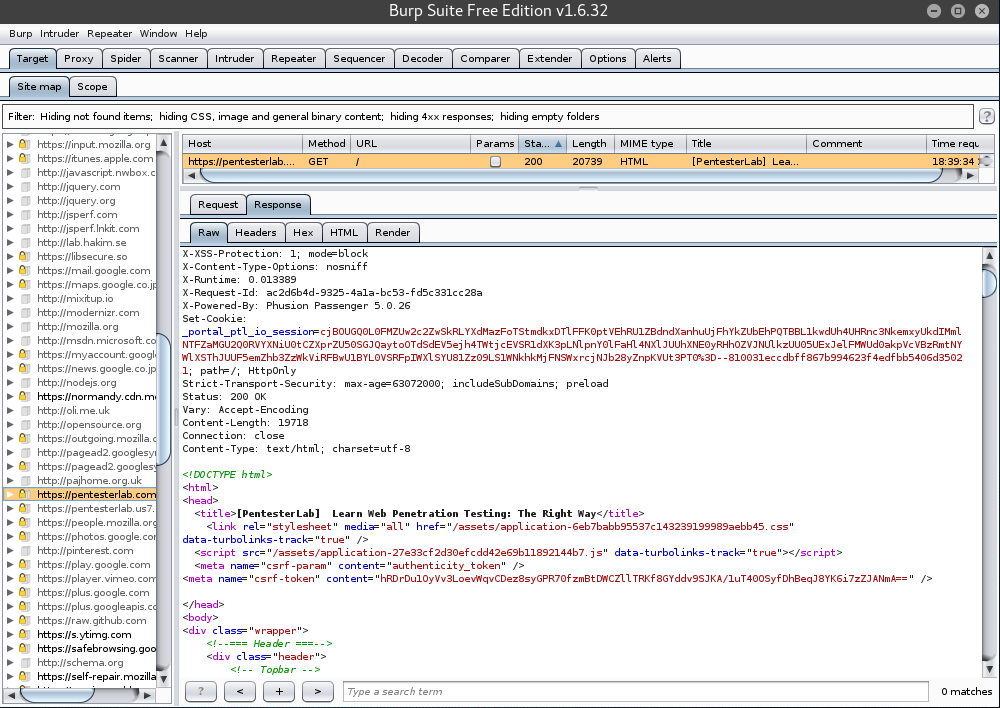Go to next search match arrow
Screen dimensions: 1000x708
tap(318, 691)
